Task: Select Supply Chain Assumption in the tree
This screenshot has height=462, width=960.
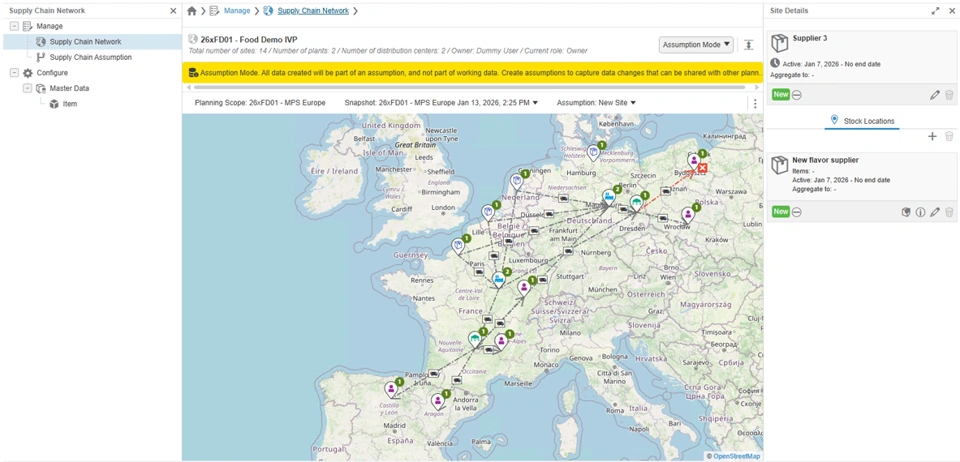Action: 91,57
